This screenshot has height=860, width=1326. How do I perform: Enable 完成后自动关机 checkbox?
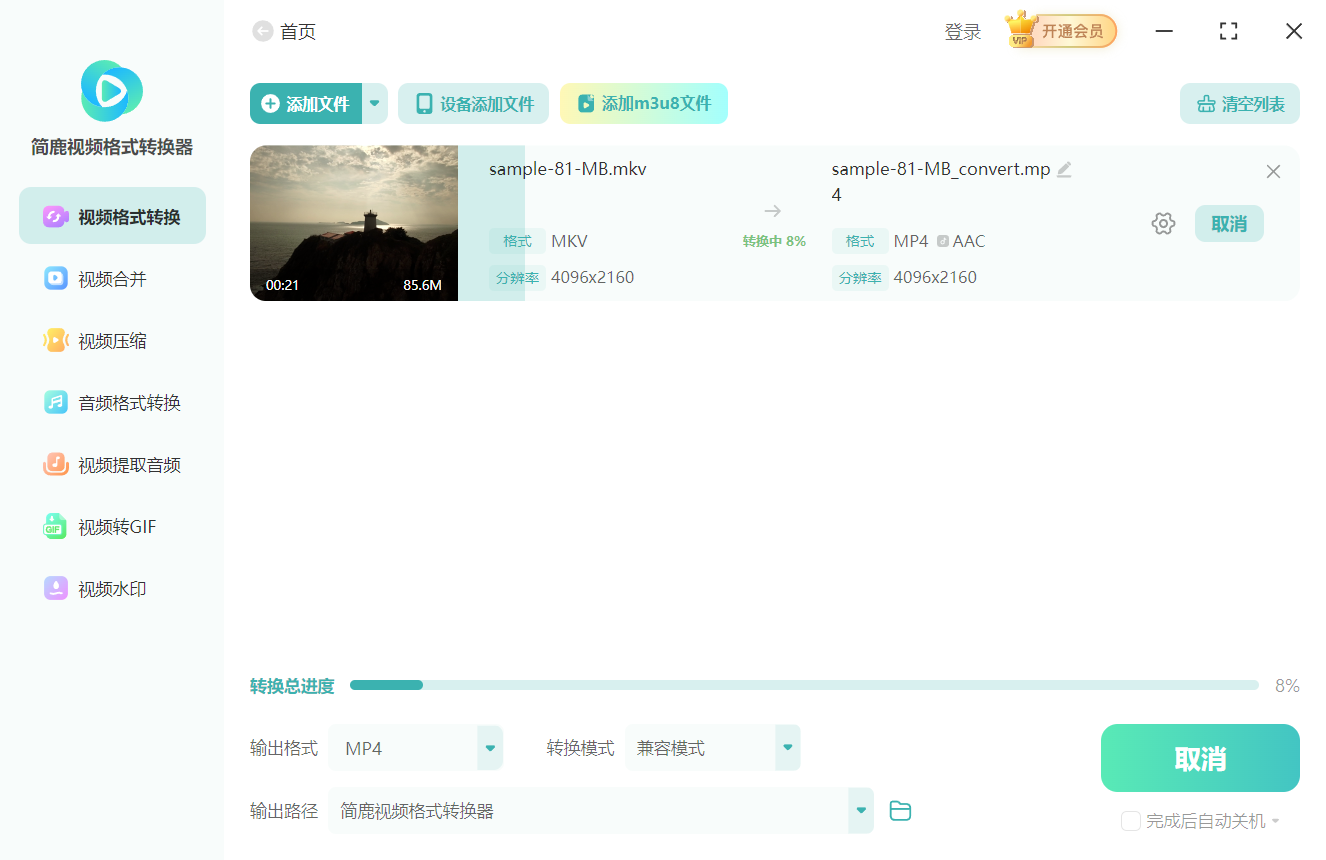click(1131, 821)
